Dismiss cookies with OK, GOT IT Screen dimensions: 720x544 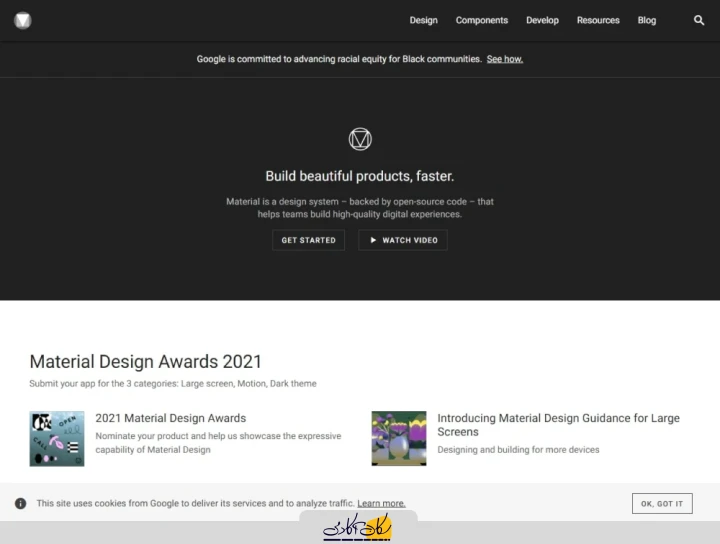pos(662,503)
